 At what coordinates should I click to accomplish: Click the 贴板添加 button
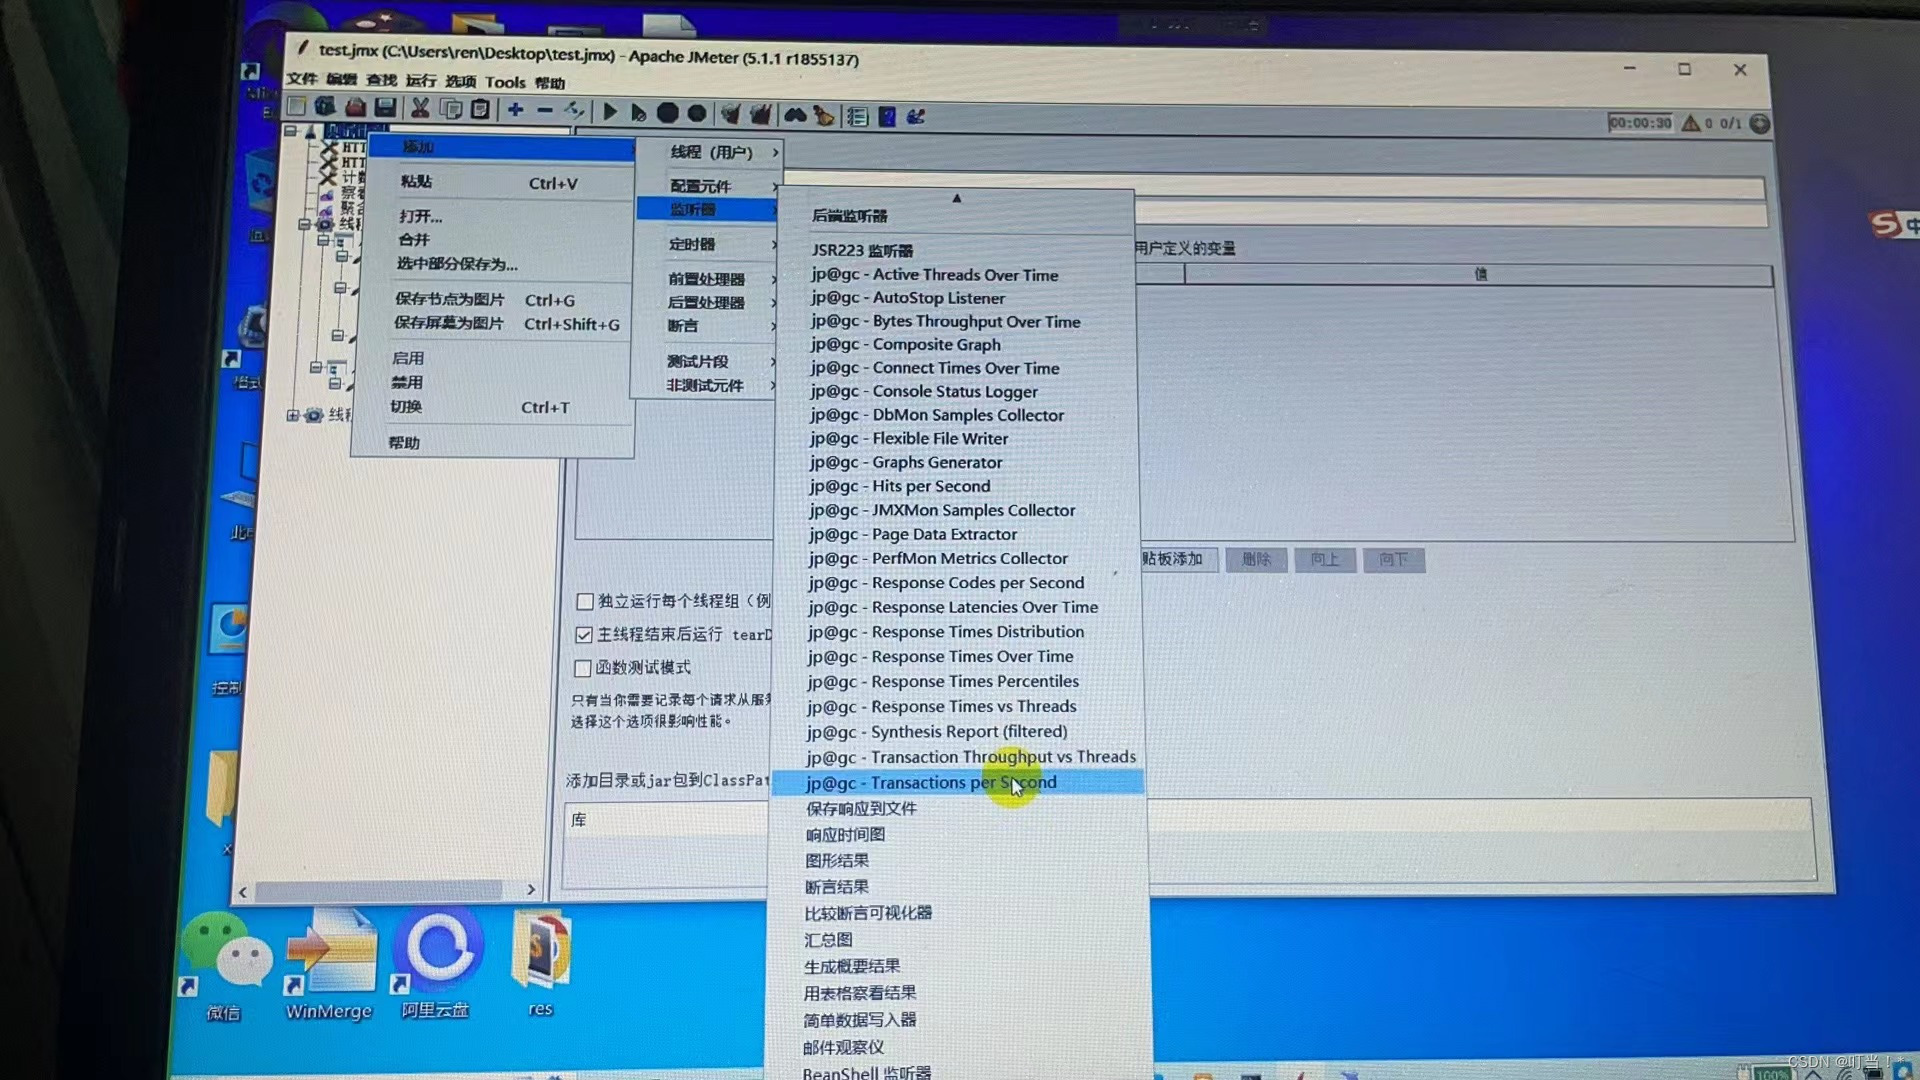[1179, 559]
